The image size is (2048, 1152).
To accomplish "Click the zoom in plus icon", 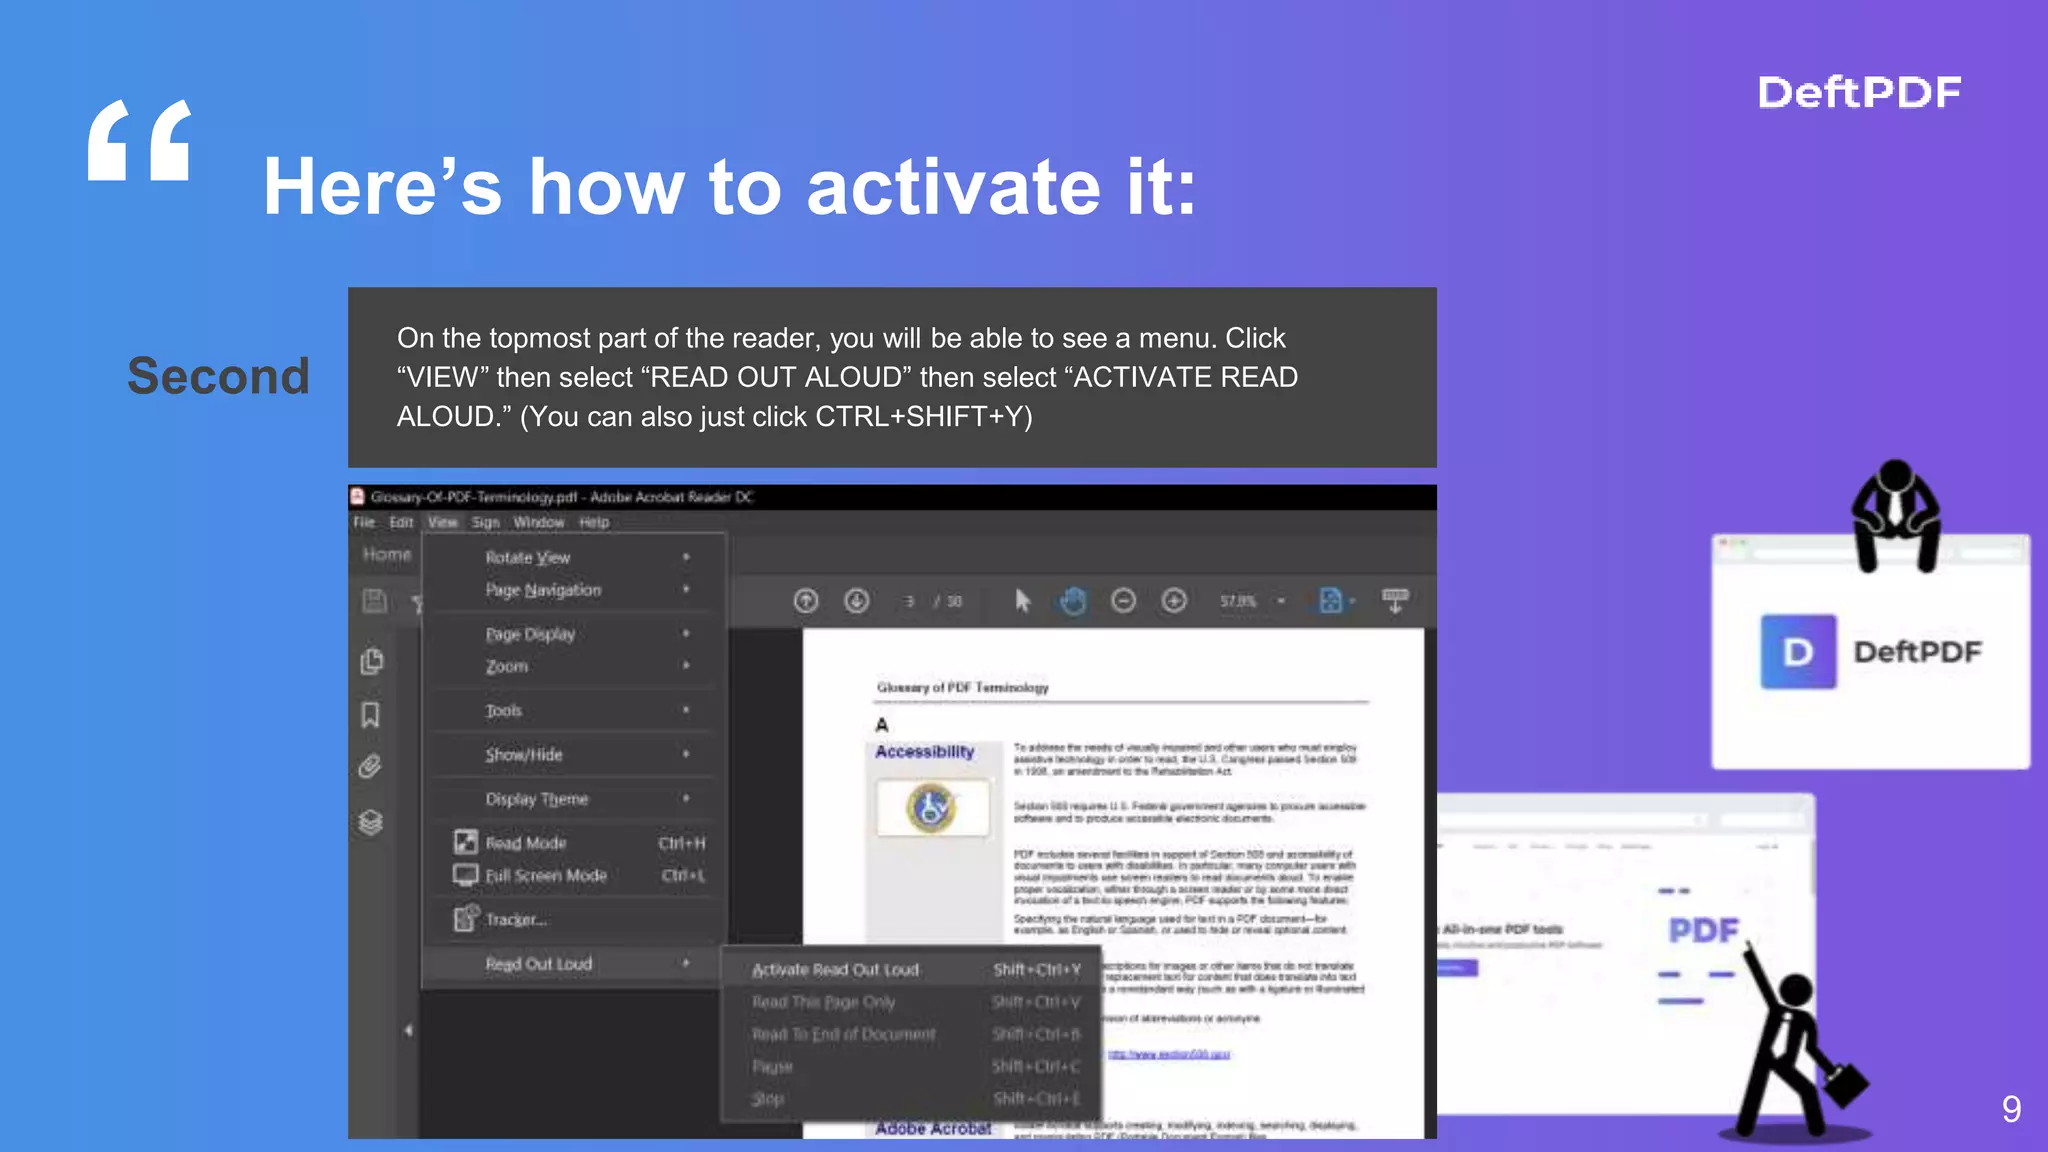I will [1174, 600].
